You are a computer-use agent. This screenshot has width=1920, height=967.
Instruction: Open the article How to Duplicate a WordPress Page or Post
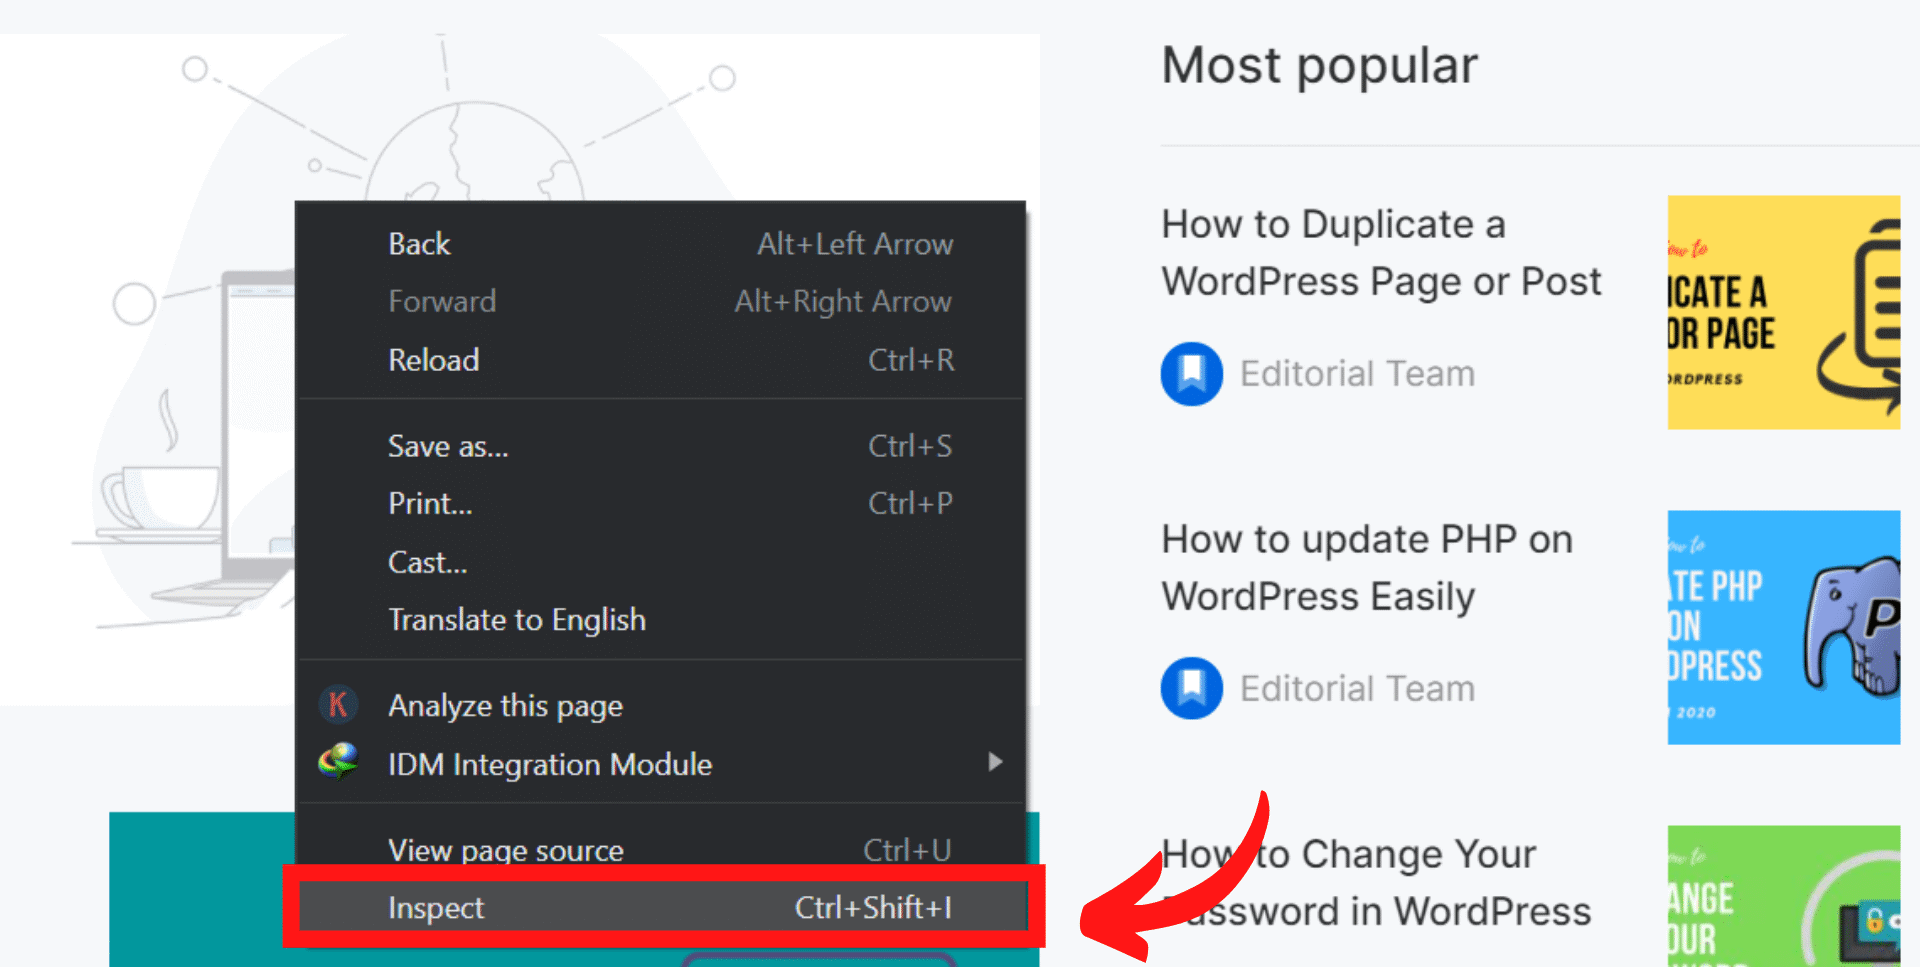[x=1382, y=252]
